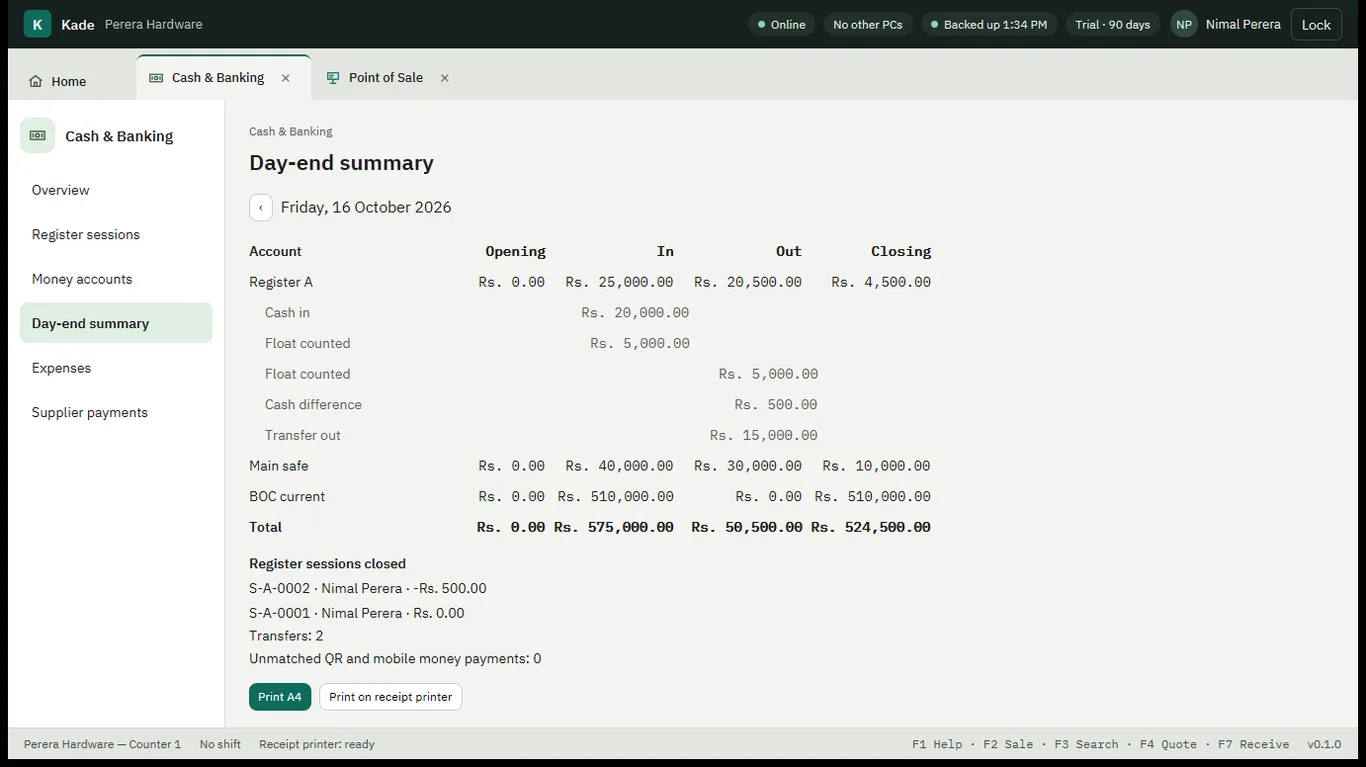The height and width of the screenshot is (767, 1366).
Task: Click Print on receipt printer
Action: [x=391, y=697]
